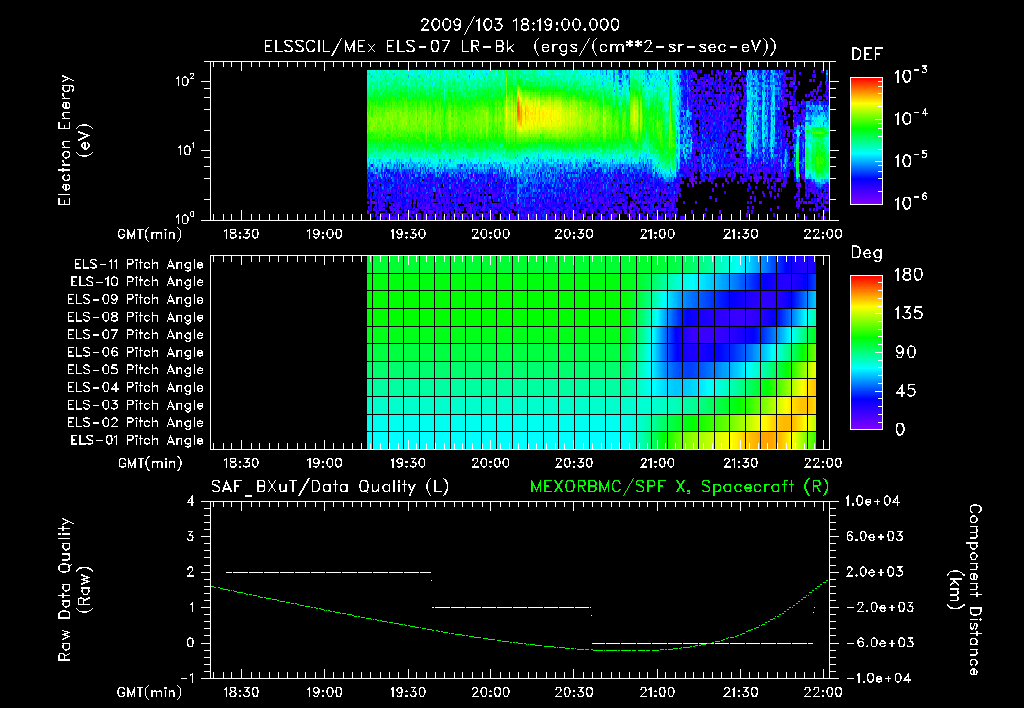Image resolution: width=1024 pixels, height=708 pixels.
Task: Select the "ELS-05 Pitch Angle" row label
Action: 136,370
